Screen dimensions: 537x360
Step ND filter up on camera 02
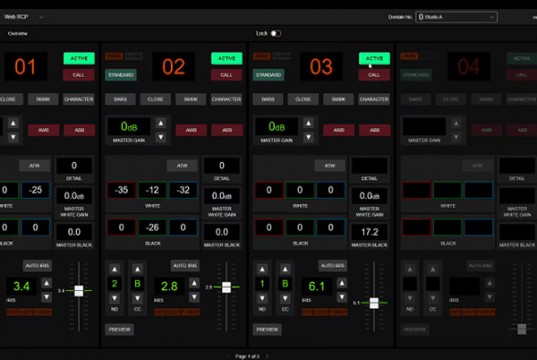pyautogui.click(x=114, y=269)
